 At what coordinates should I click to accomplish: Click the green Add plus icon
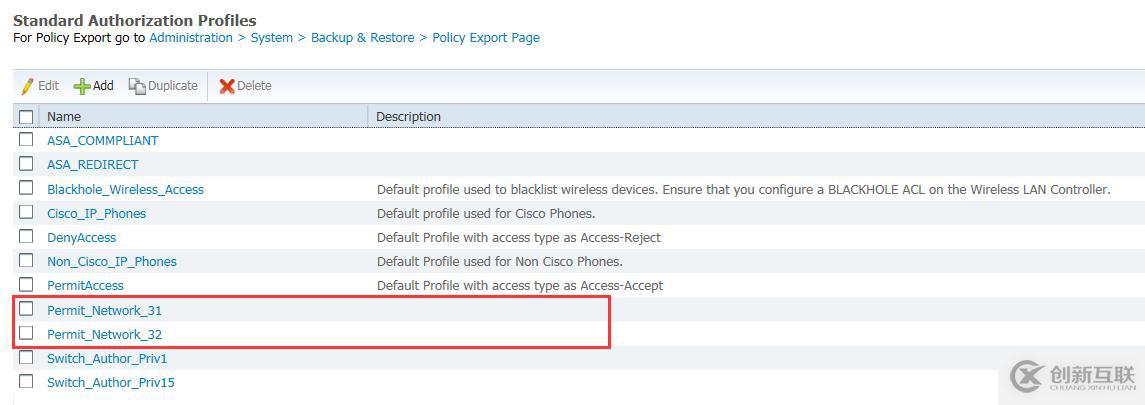(82, 86)
